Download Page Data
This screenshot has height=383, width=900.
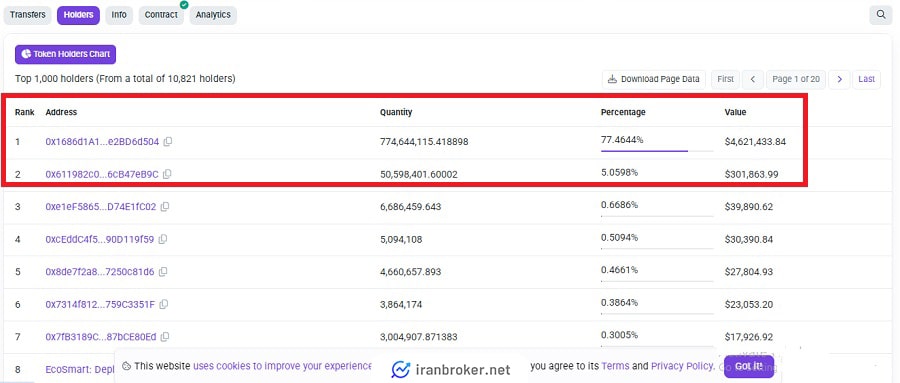coord(654,79)
